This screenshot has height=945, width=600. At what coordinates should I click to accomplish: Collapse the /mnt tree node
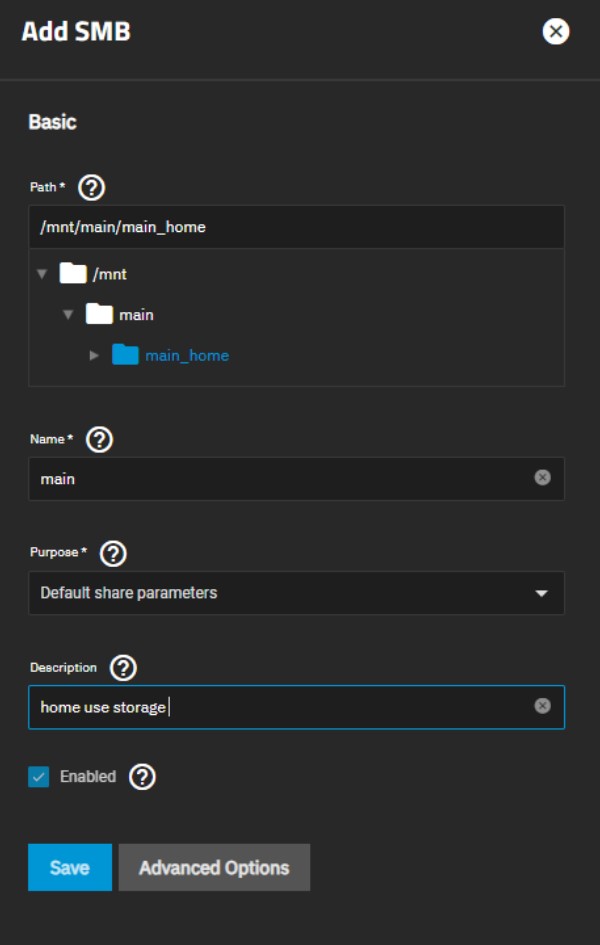coord(42,274)
